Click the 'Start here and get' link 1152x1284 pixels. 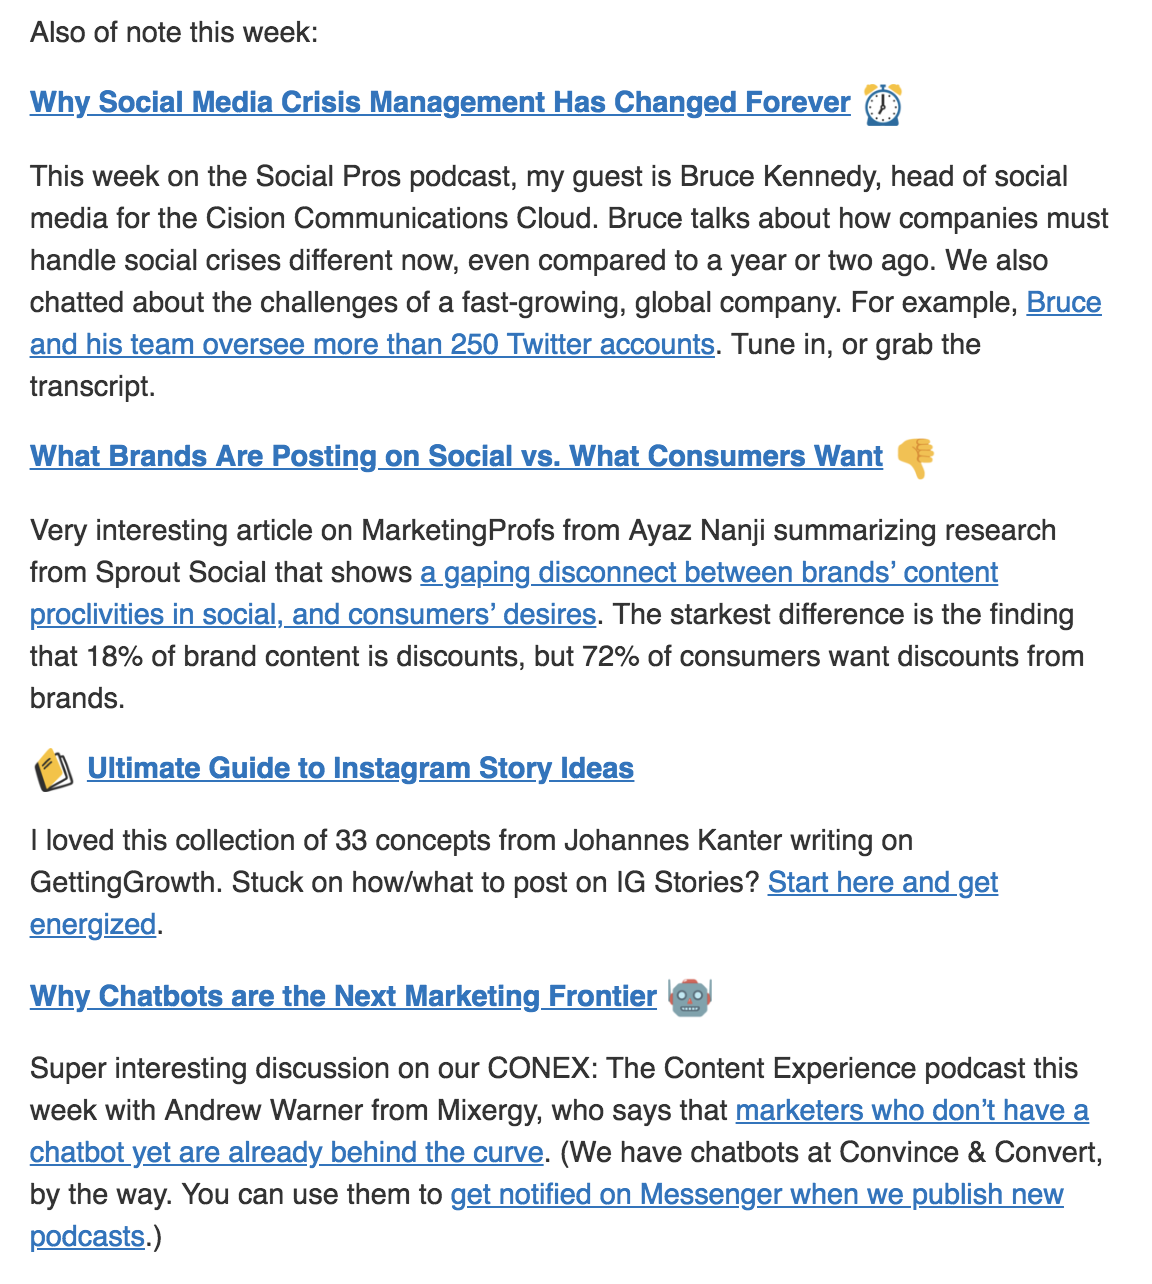pyautogui.click(x=883, y=882)
